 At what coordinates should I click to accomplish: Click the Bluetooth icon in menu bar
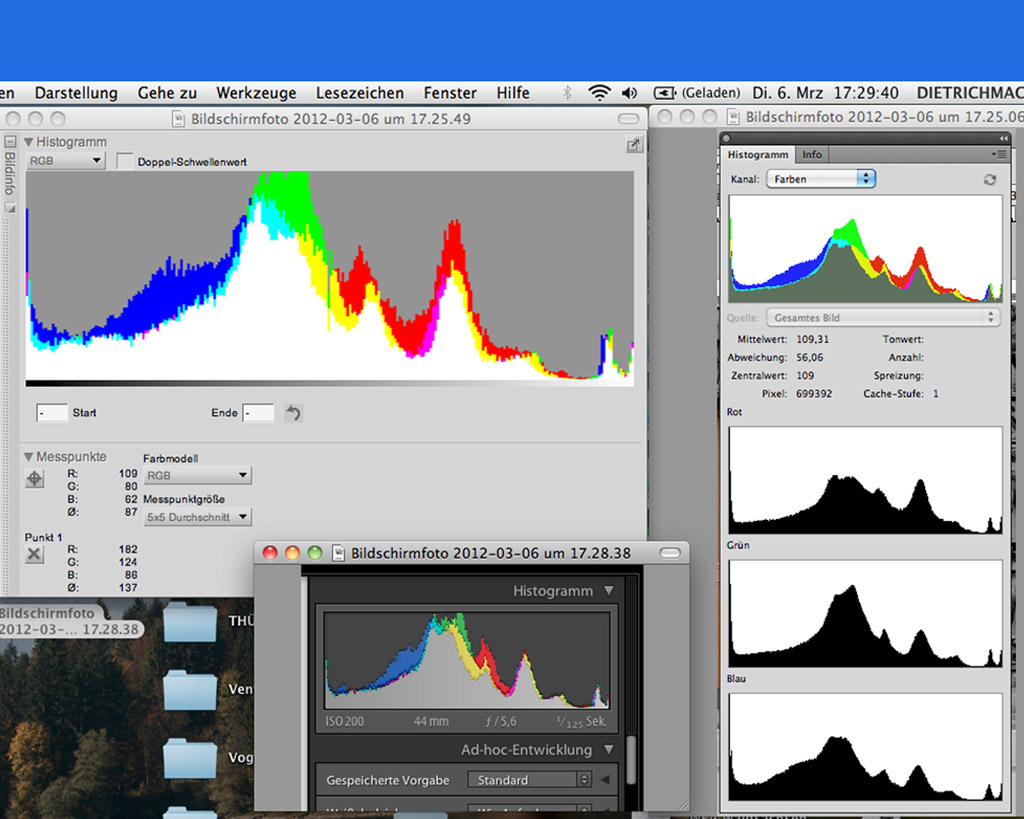(x=567, y=93)
